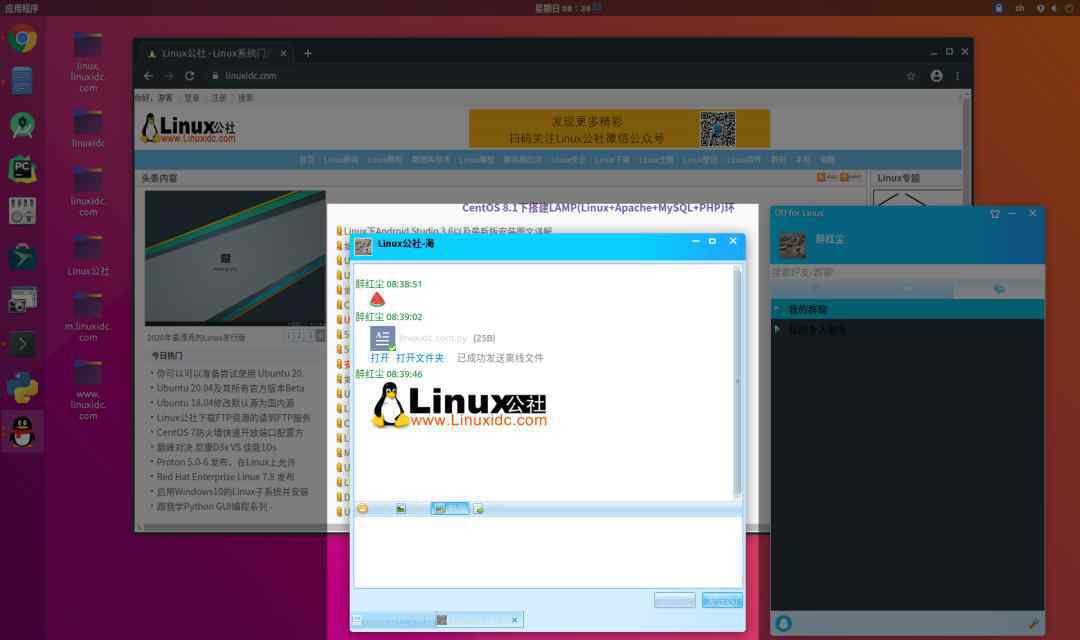The width and height of the screenshot is (1080, 640).
Task: Click the RSS feed icon near the headline section
Action: [x=821, y=178]
